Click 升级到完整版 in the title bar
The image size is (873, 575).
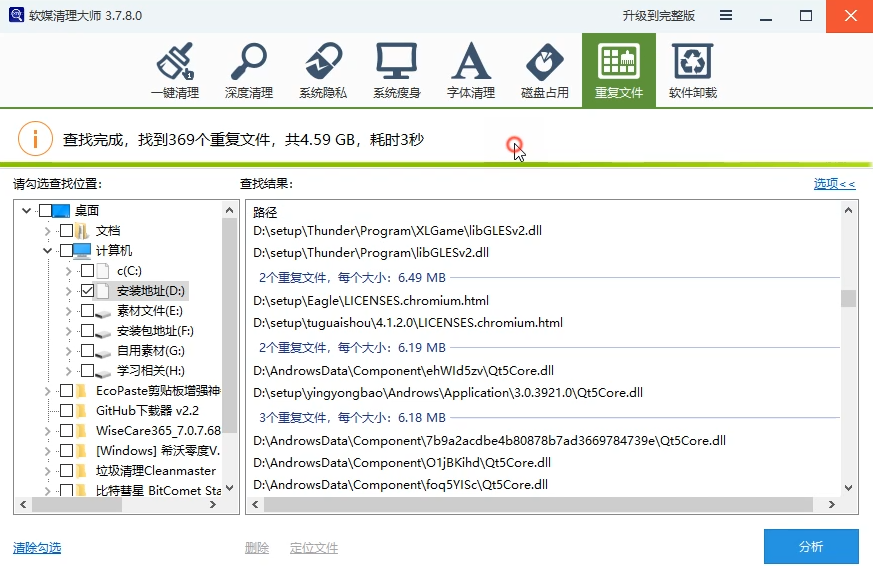pyautogui.click(x=658, y=15)
